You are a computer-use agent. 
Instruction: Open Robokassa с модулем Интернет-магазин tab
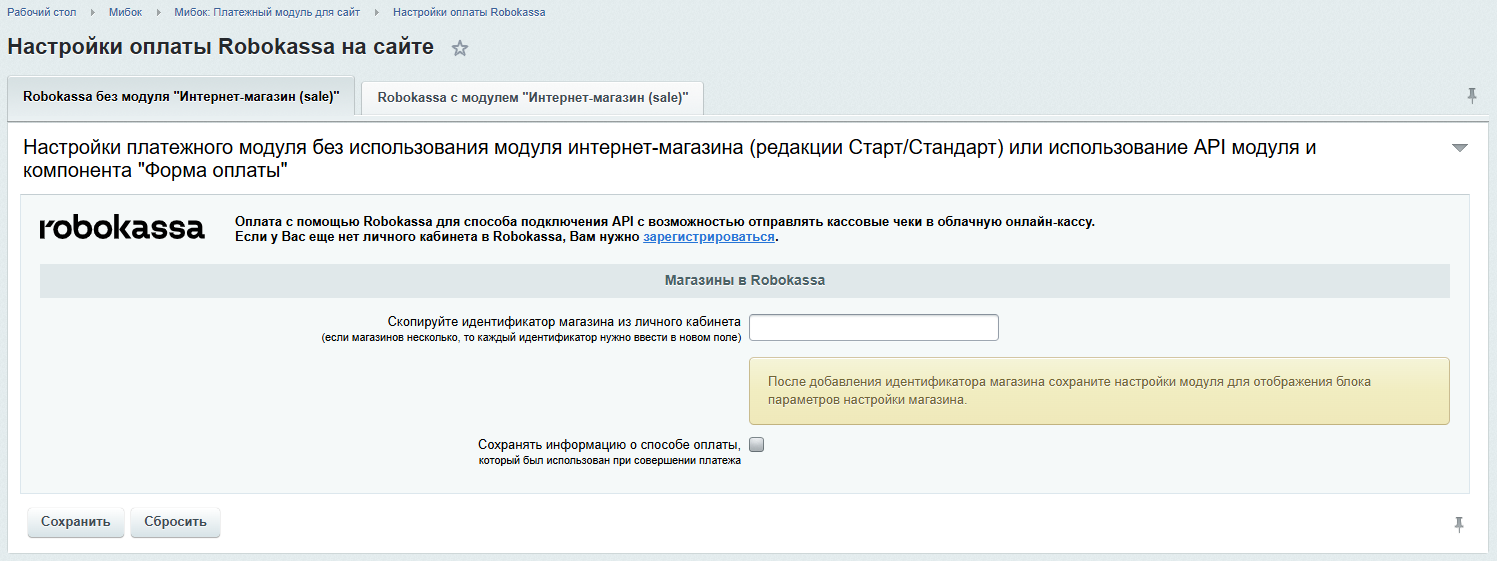click(532, 98)
